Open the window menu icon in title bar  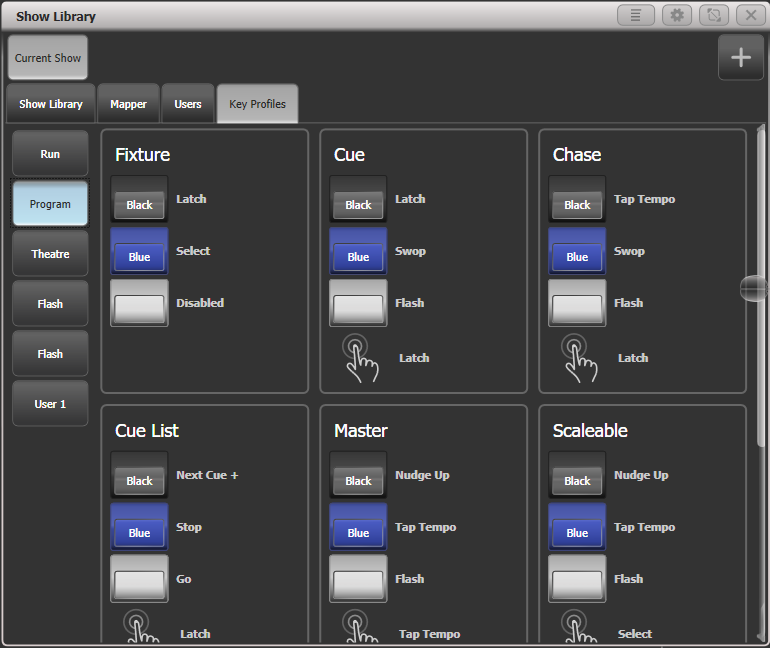[636, 16]
